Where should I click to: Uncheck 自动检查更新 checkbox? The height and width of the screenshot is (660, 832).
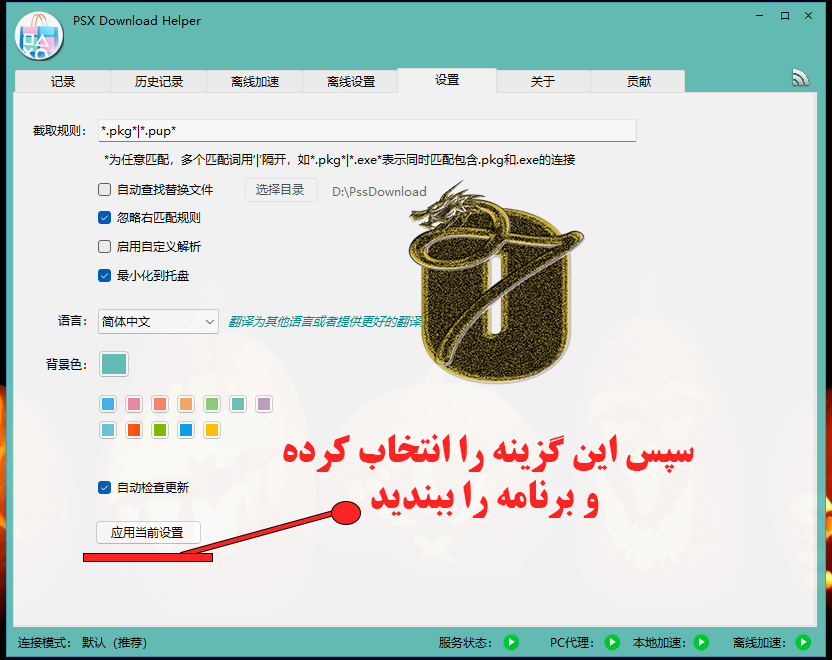coord(105,488)
